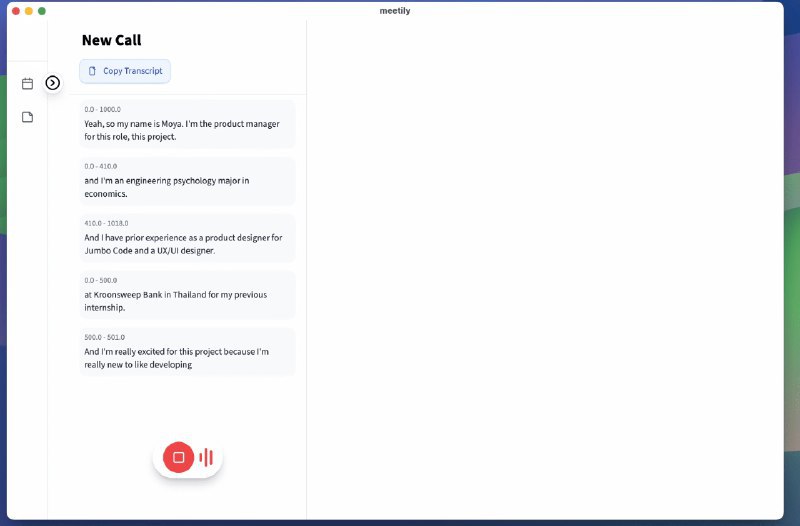The image size is (800, 526).
Task: Expand the sidebar with the chevron arrow
Action: [53, 83]
